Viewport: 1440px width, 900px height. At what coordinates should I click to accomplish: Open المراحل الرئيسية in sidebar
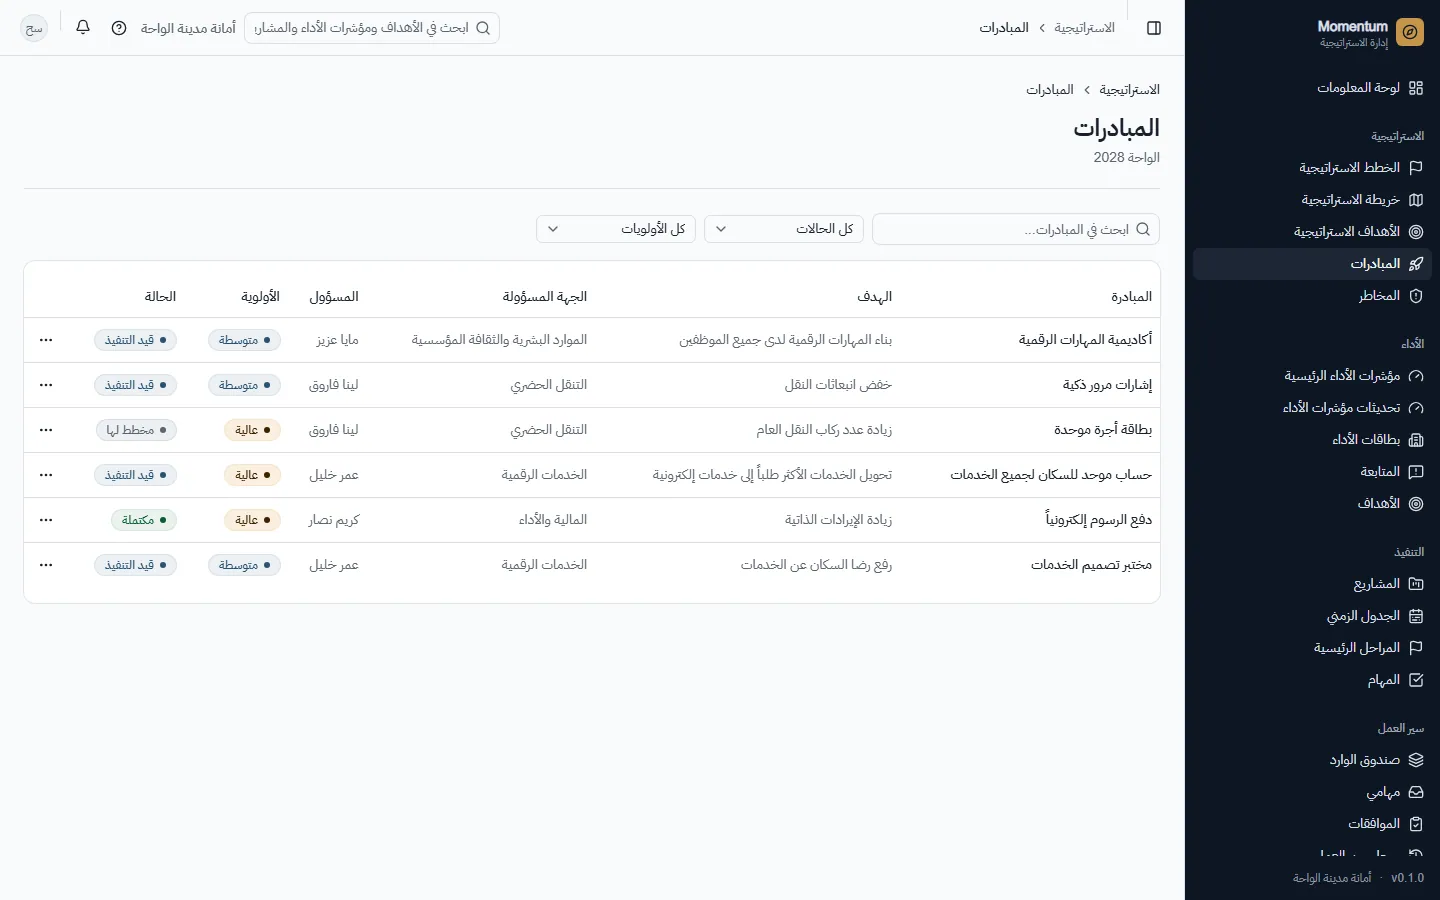pos(1312,648)
